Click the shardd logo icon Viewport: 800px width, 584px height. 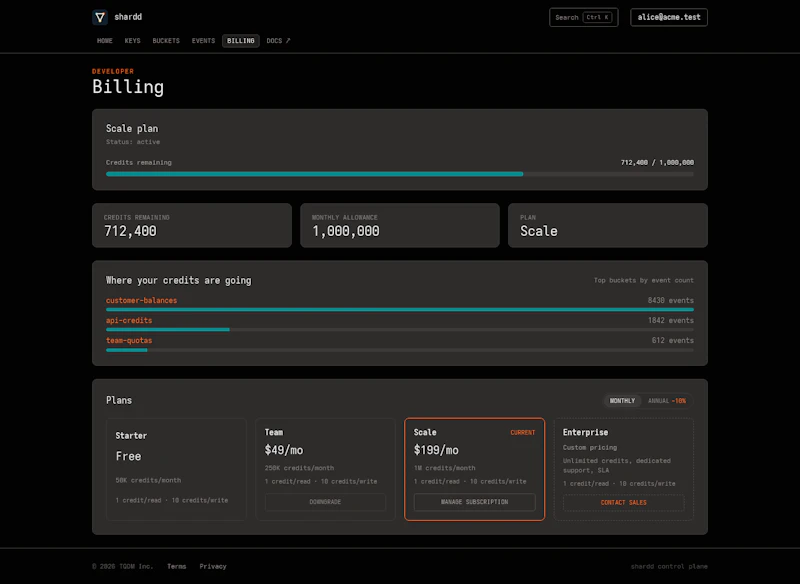pos(100,17)
